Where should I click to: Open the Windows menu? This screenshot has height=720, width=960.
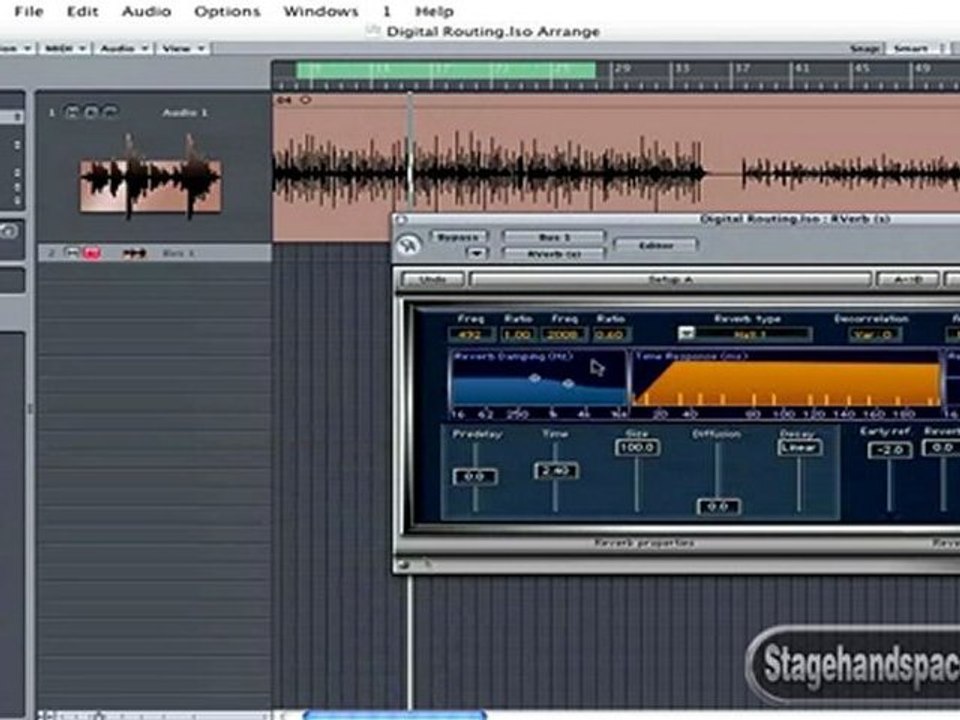pos(321,11)
